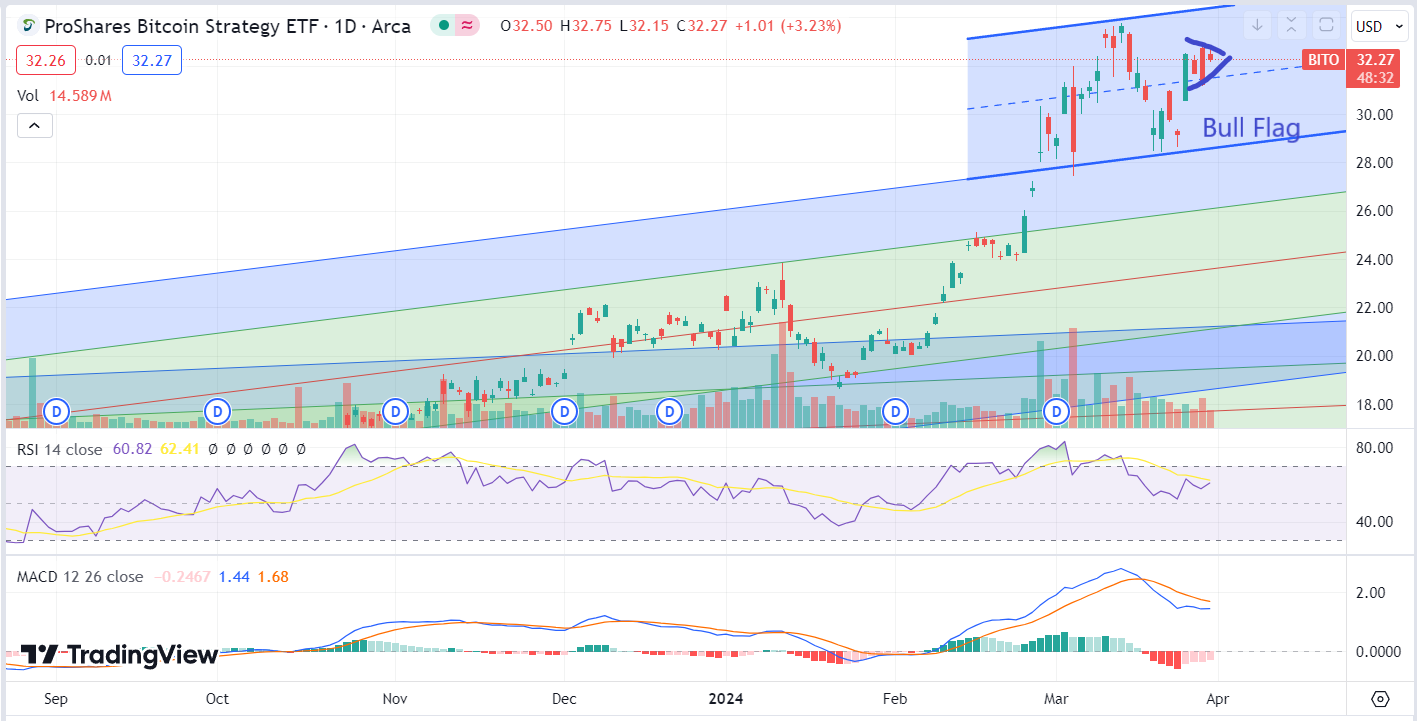The width and height of the screenshot is (1417, 721).
Task: Click the TradingView logo
Action: [x=119, y=655]
